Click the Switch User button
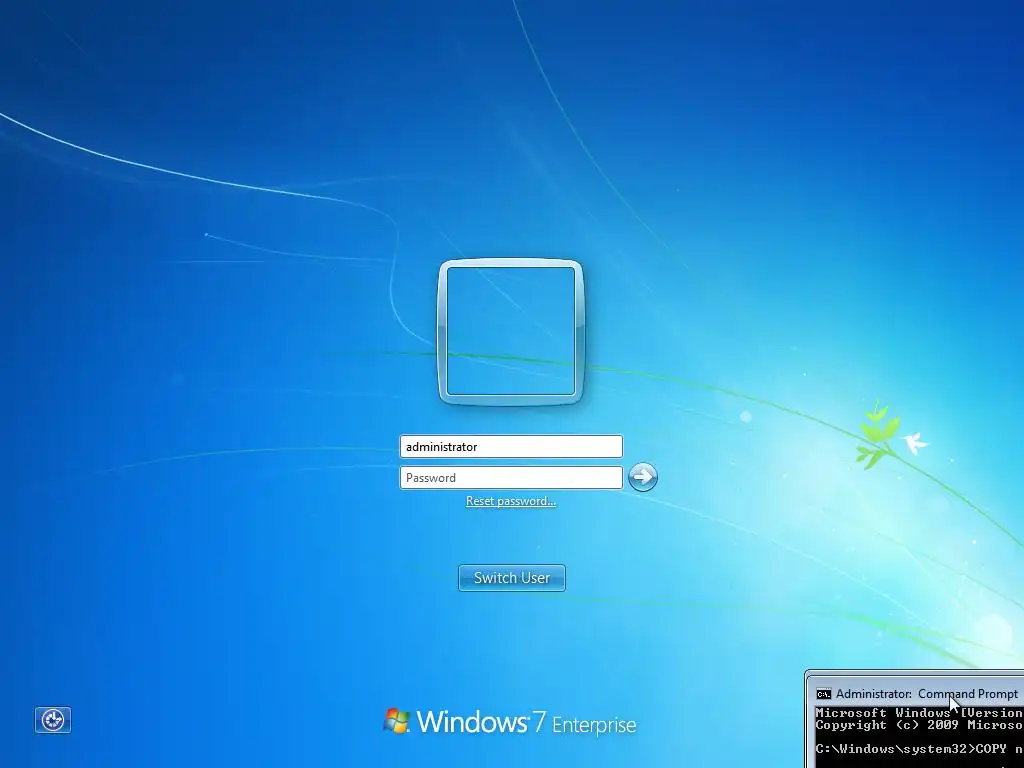The height and width of the screenshot is (768, 1024). click(x=512, y=578)
